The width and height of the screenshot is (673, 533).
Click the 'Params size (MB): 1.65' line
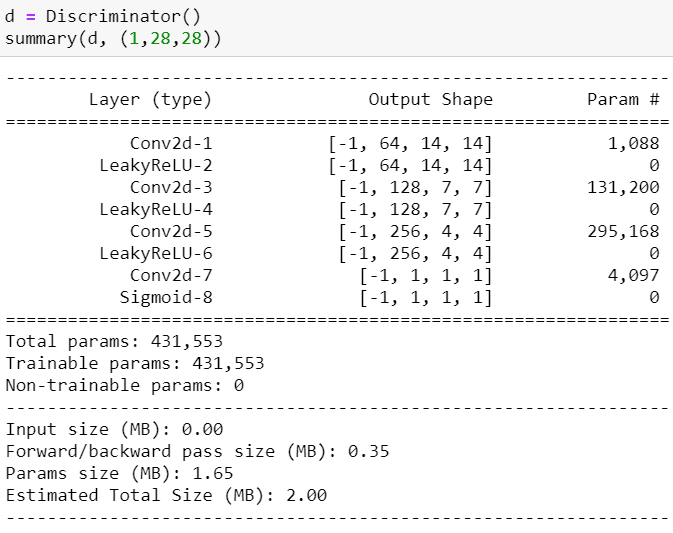click(119, 473)
